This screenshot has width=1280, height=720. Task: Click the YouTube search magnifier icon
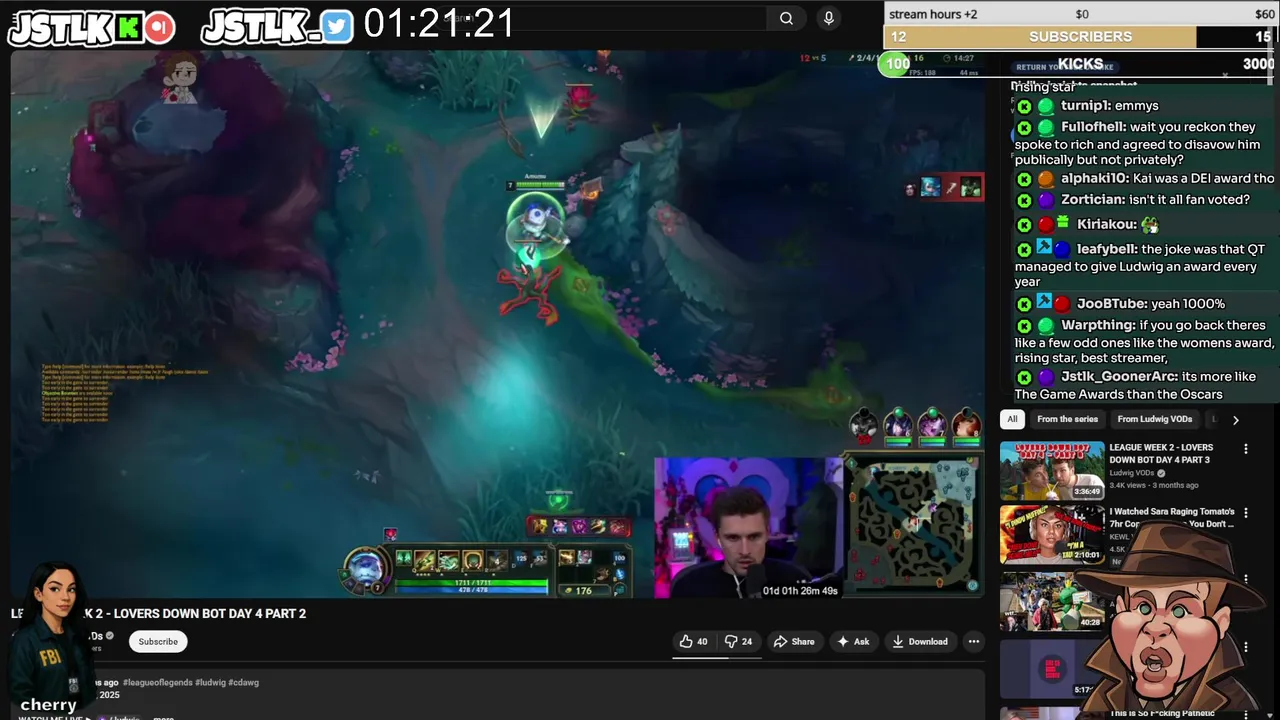pyautogui.click(x=786, y=18)
